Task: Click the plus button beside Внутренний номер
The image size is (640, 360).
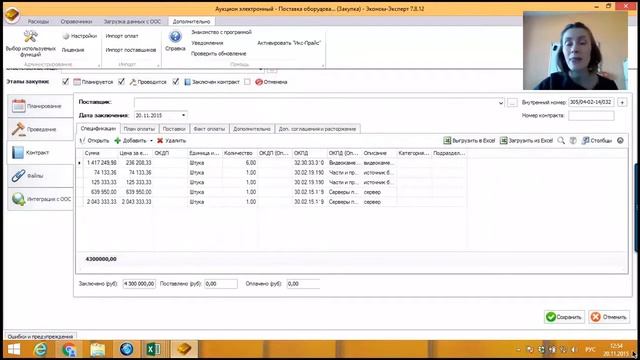Action: tap(622, 102)
